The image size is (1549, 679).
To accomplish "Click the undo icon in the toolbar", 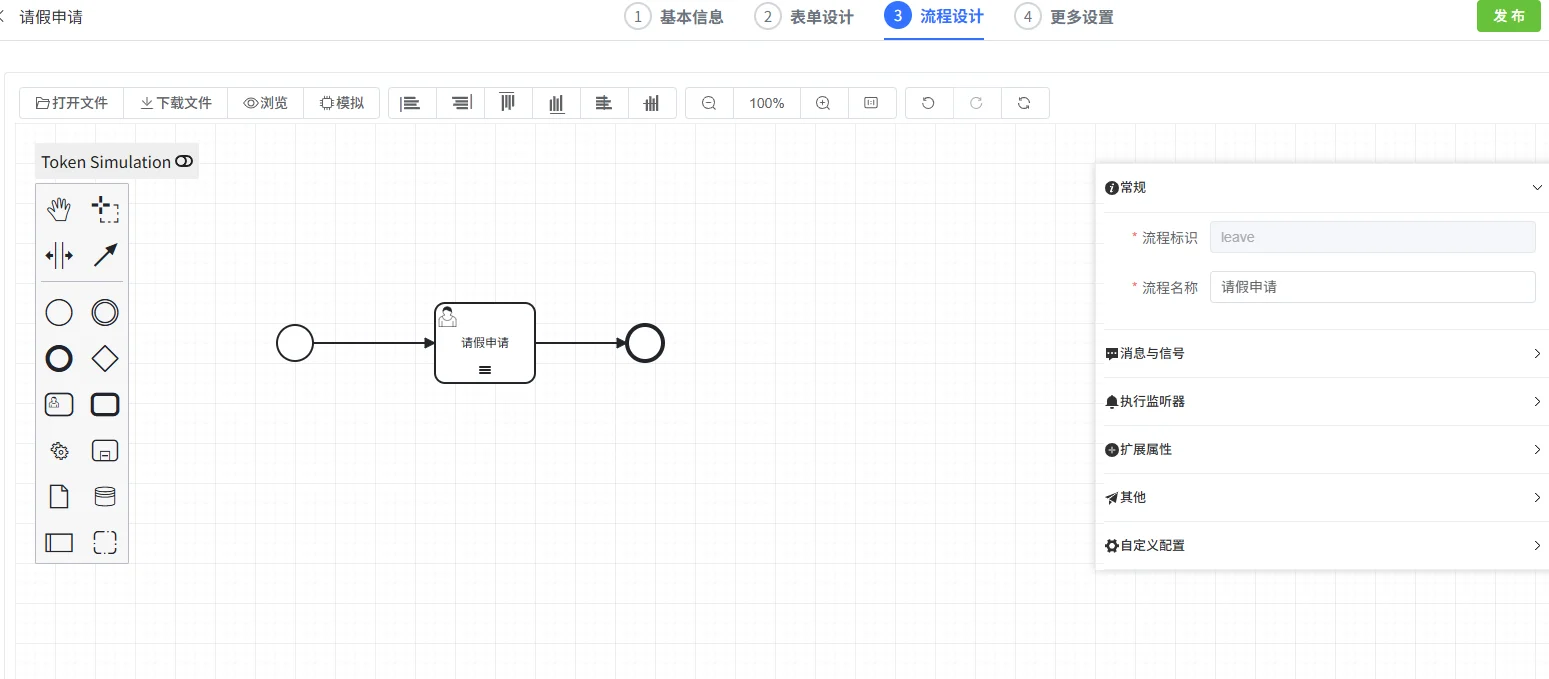I will pos(928,102).
